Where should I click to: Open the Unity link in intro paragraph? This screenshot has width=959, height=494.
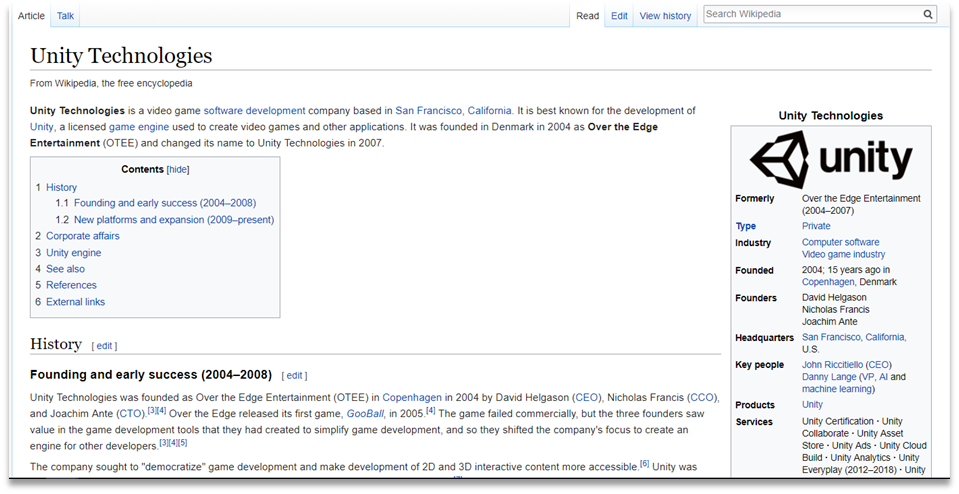click(42, 127)
